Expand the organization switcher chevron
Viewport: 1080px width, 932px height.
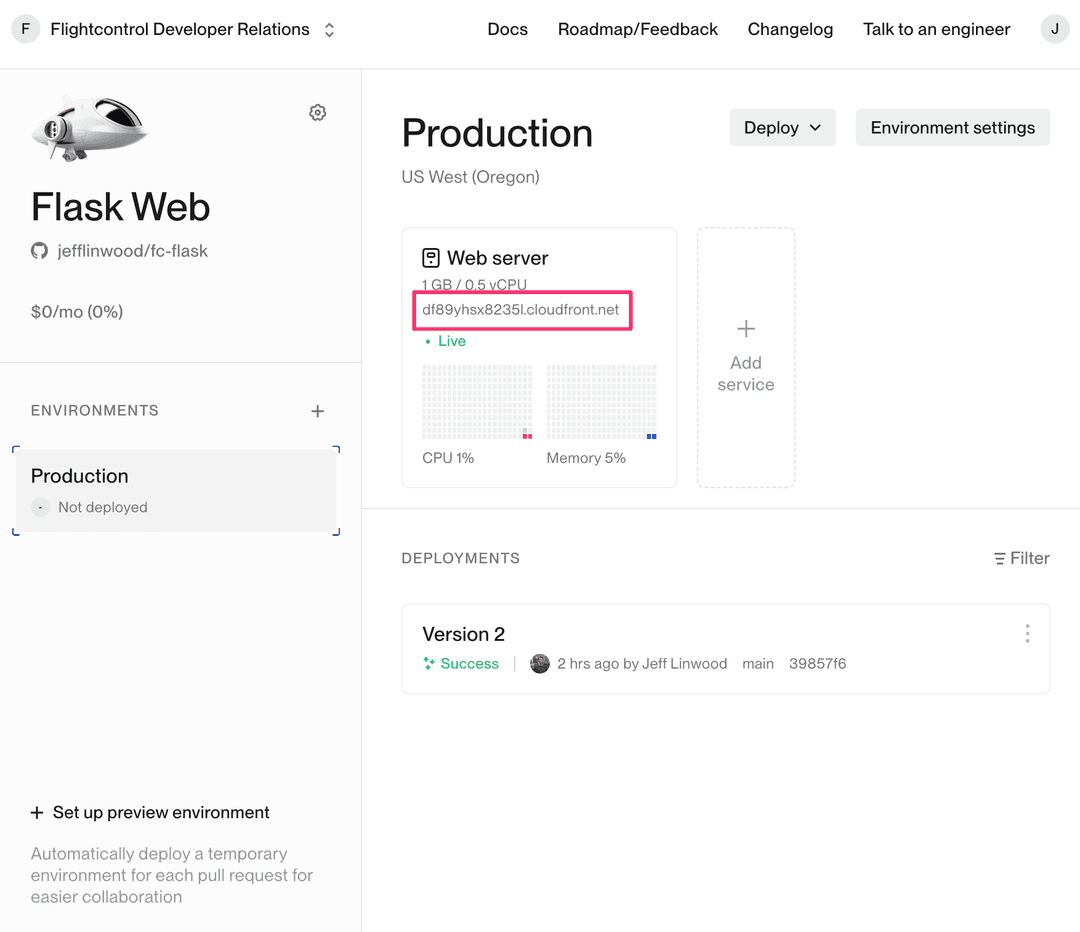(x=329, y=29)
